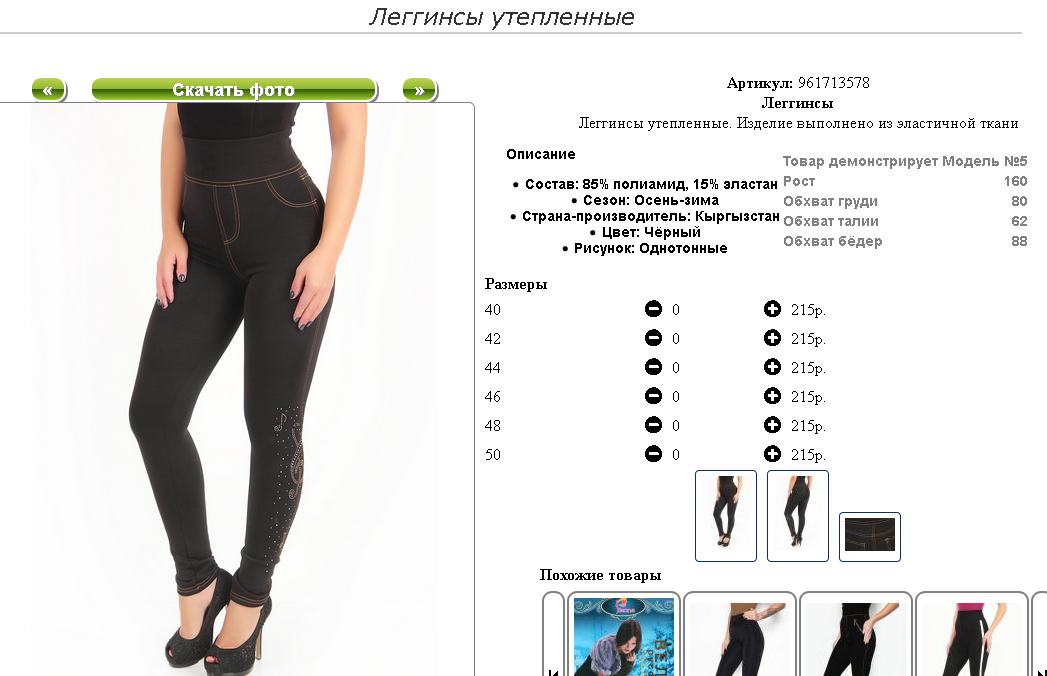Click plus icon for size 44
Viewport: 1047px width, 676px height.
point(772,367)
